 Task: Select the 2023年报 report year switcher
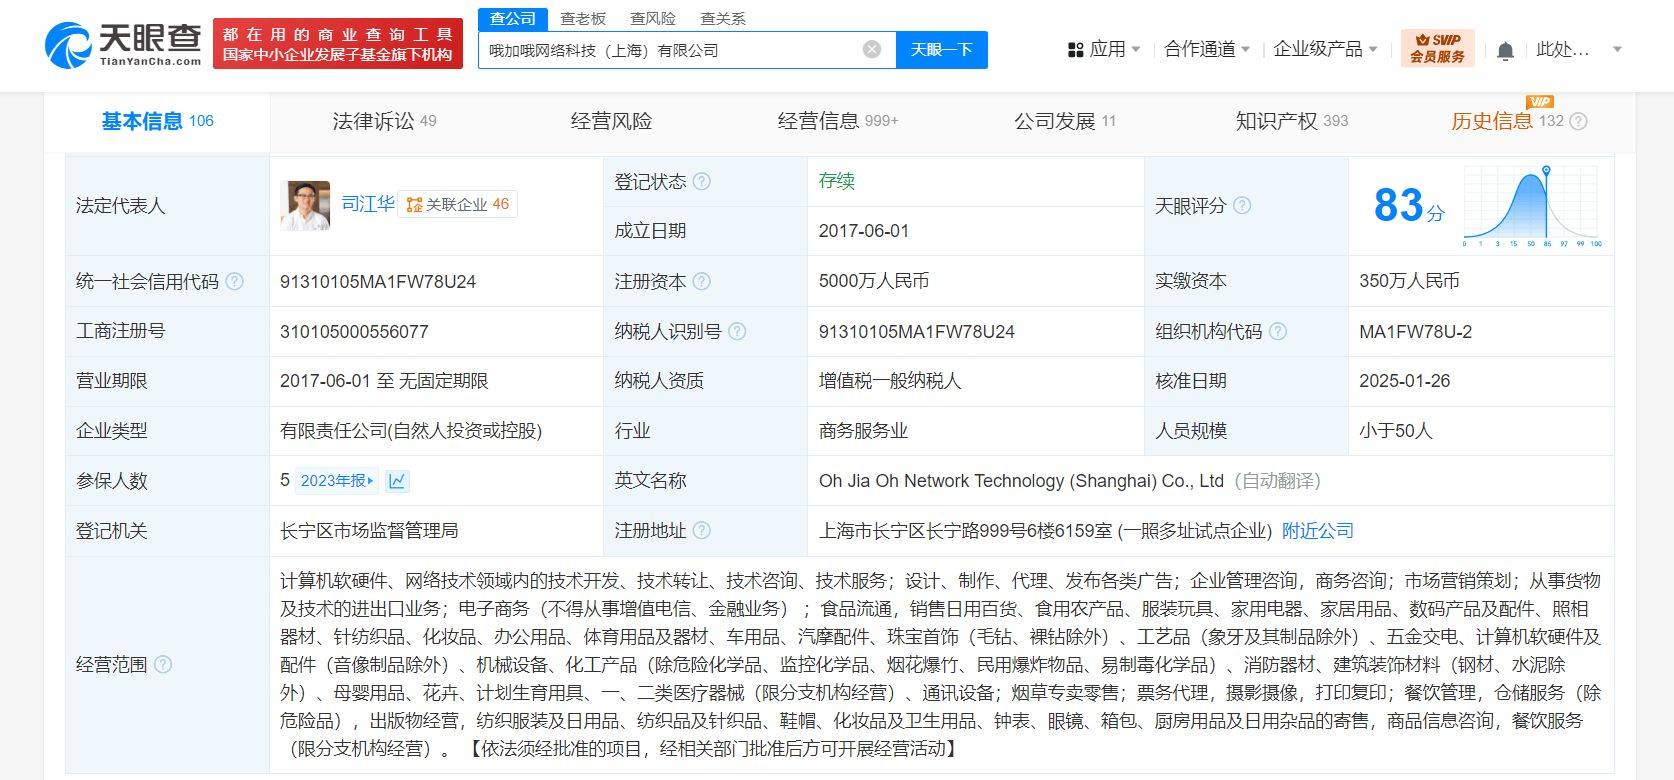pyautogui.click(x=337, y=481)
